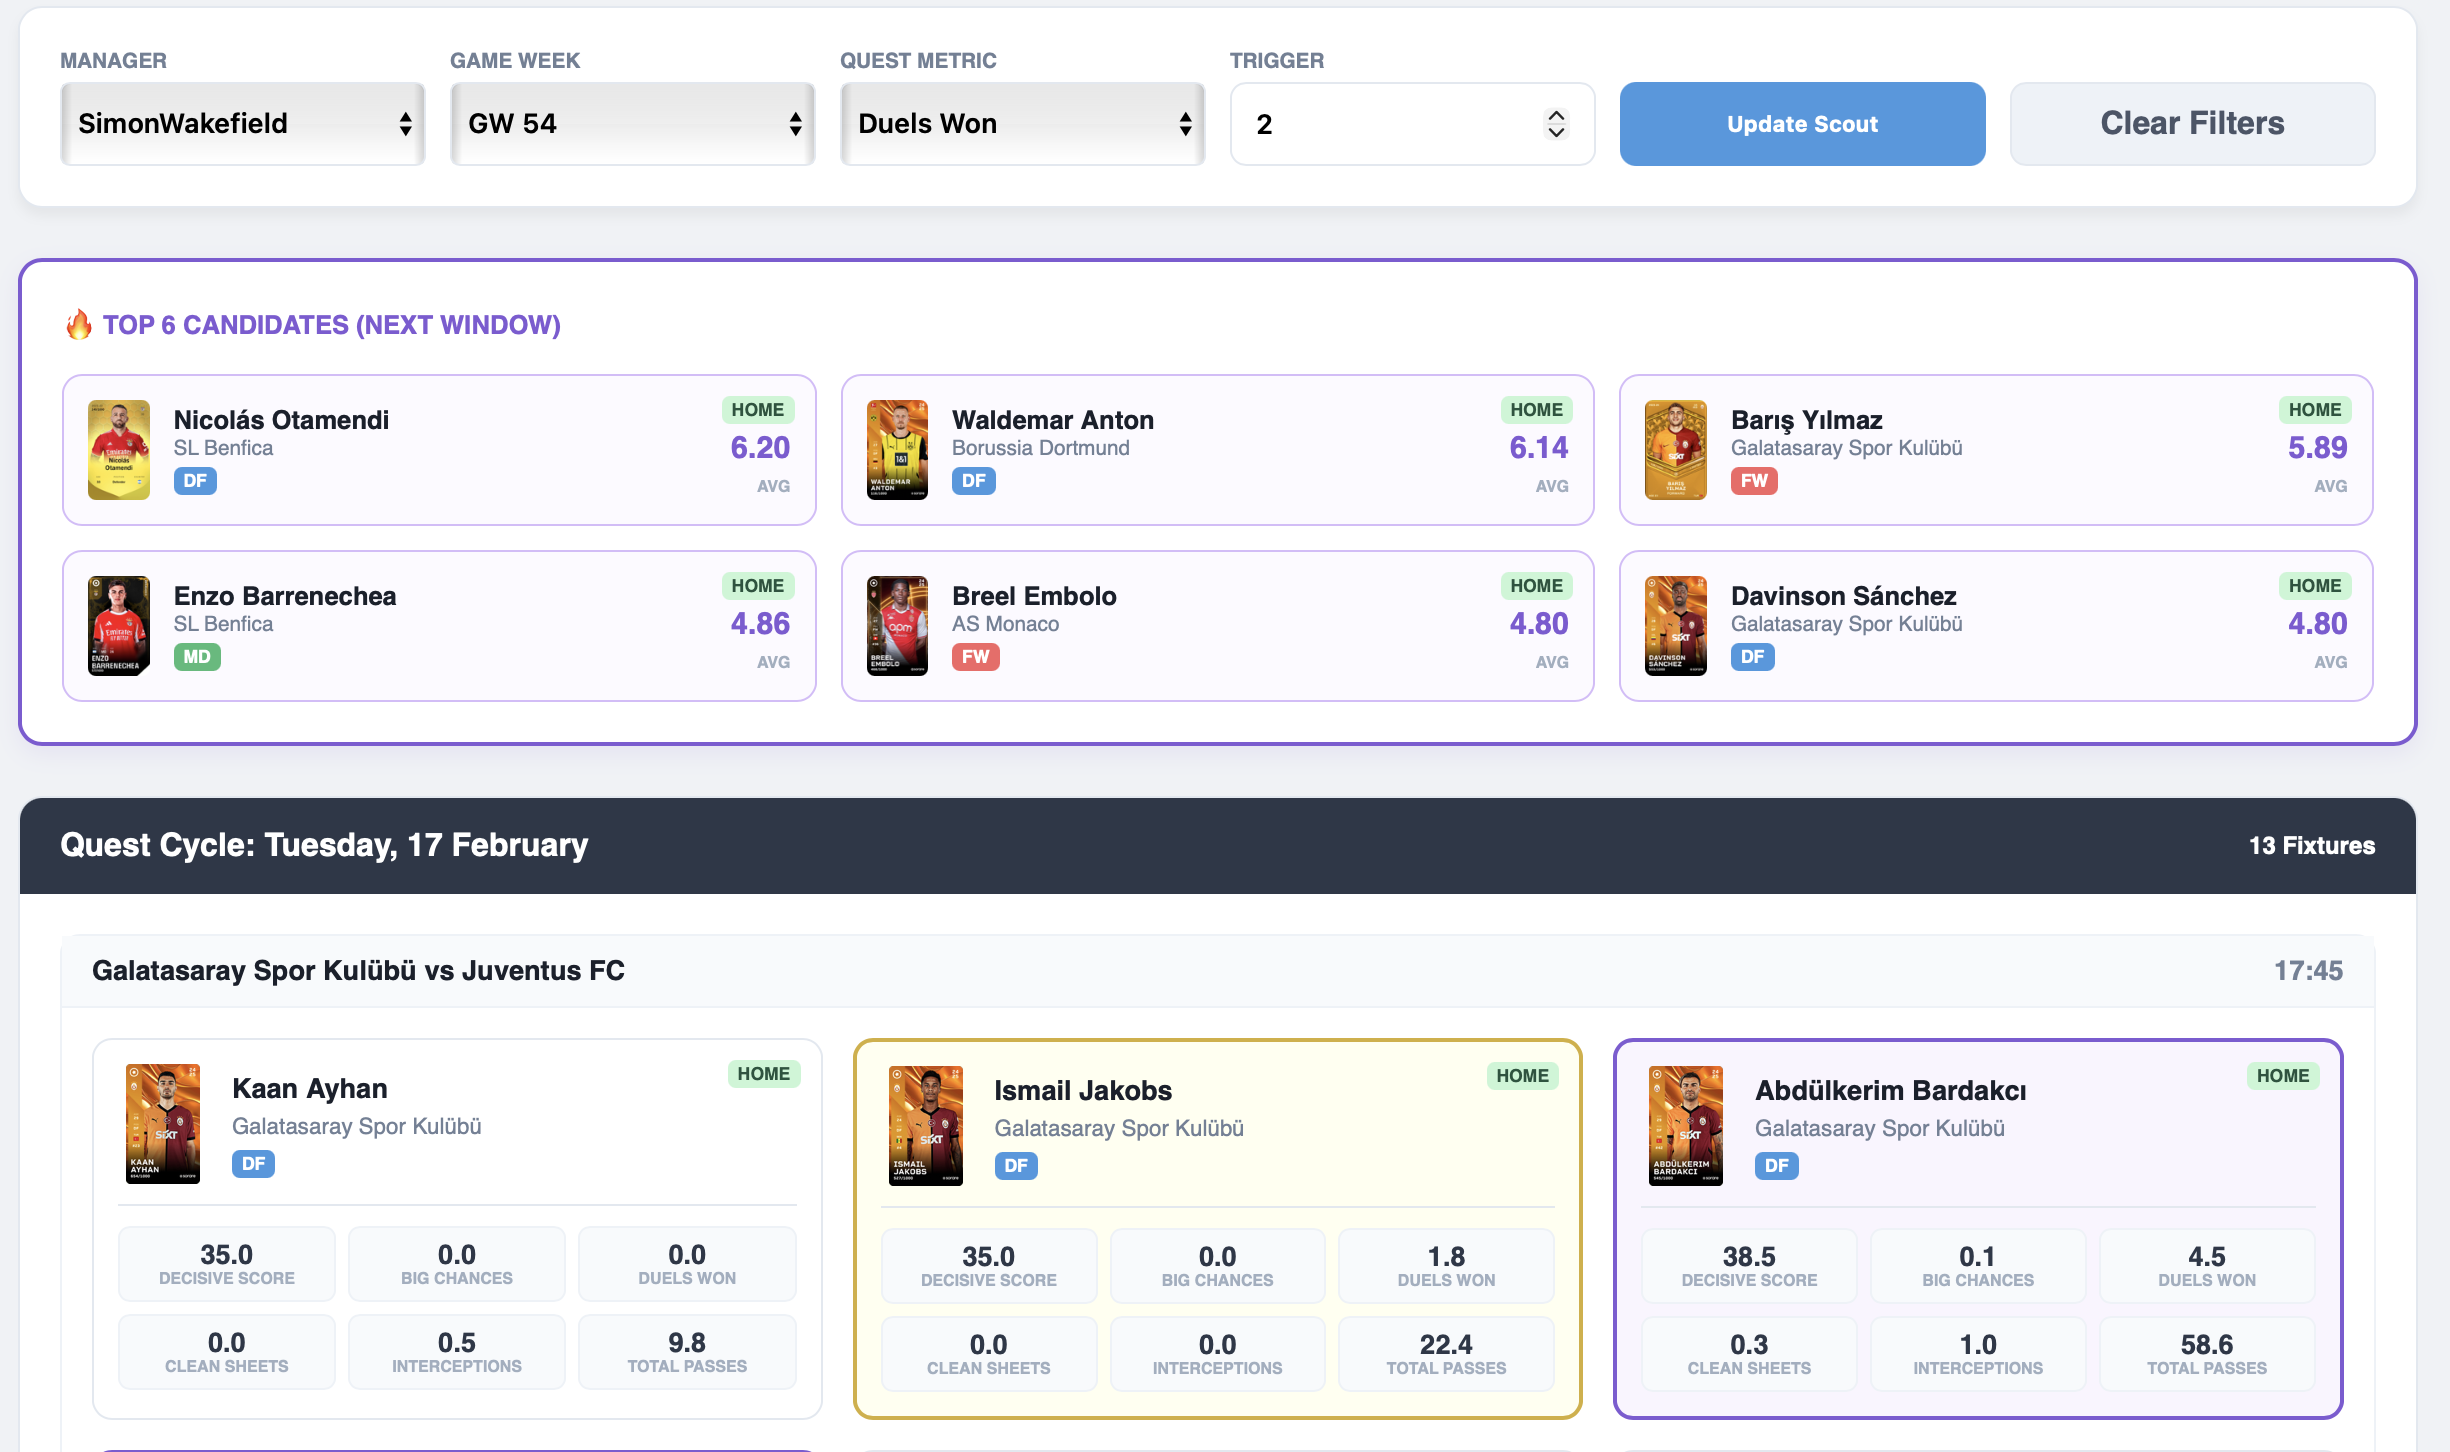This screenshot has width=2450, height=1452.
Task: Click Ismail Jakobs' 1.8 Duels Won tile
Action: pyautogui.click(x=1446, y=1266)
